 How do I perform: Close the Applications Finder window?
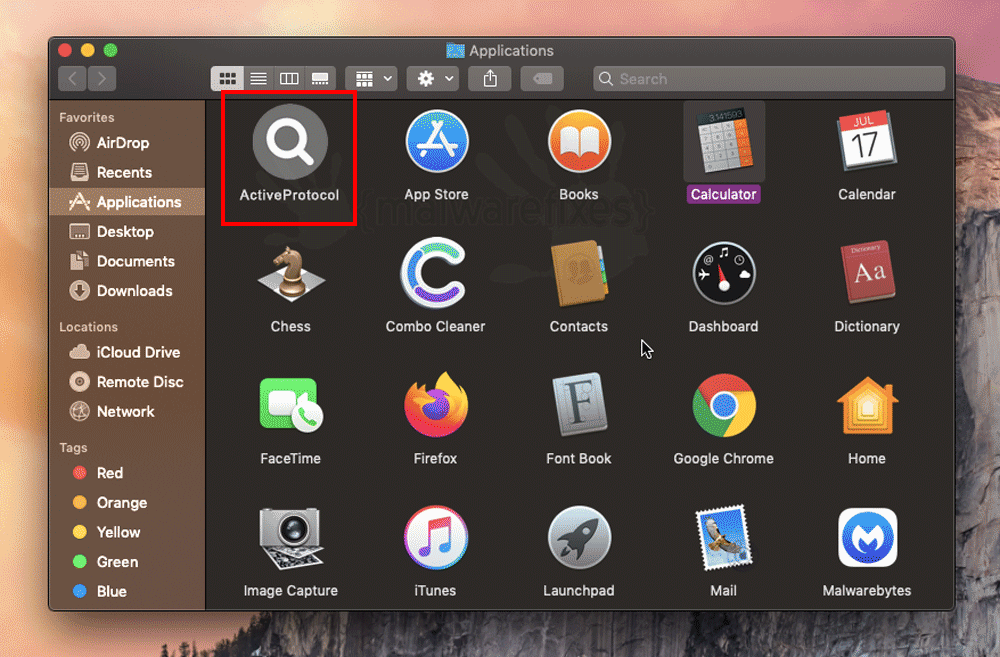pyautogui.click(x=64, y=50)
